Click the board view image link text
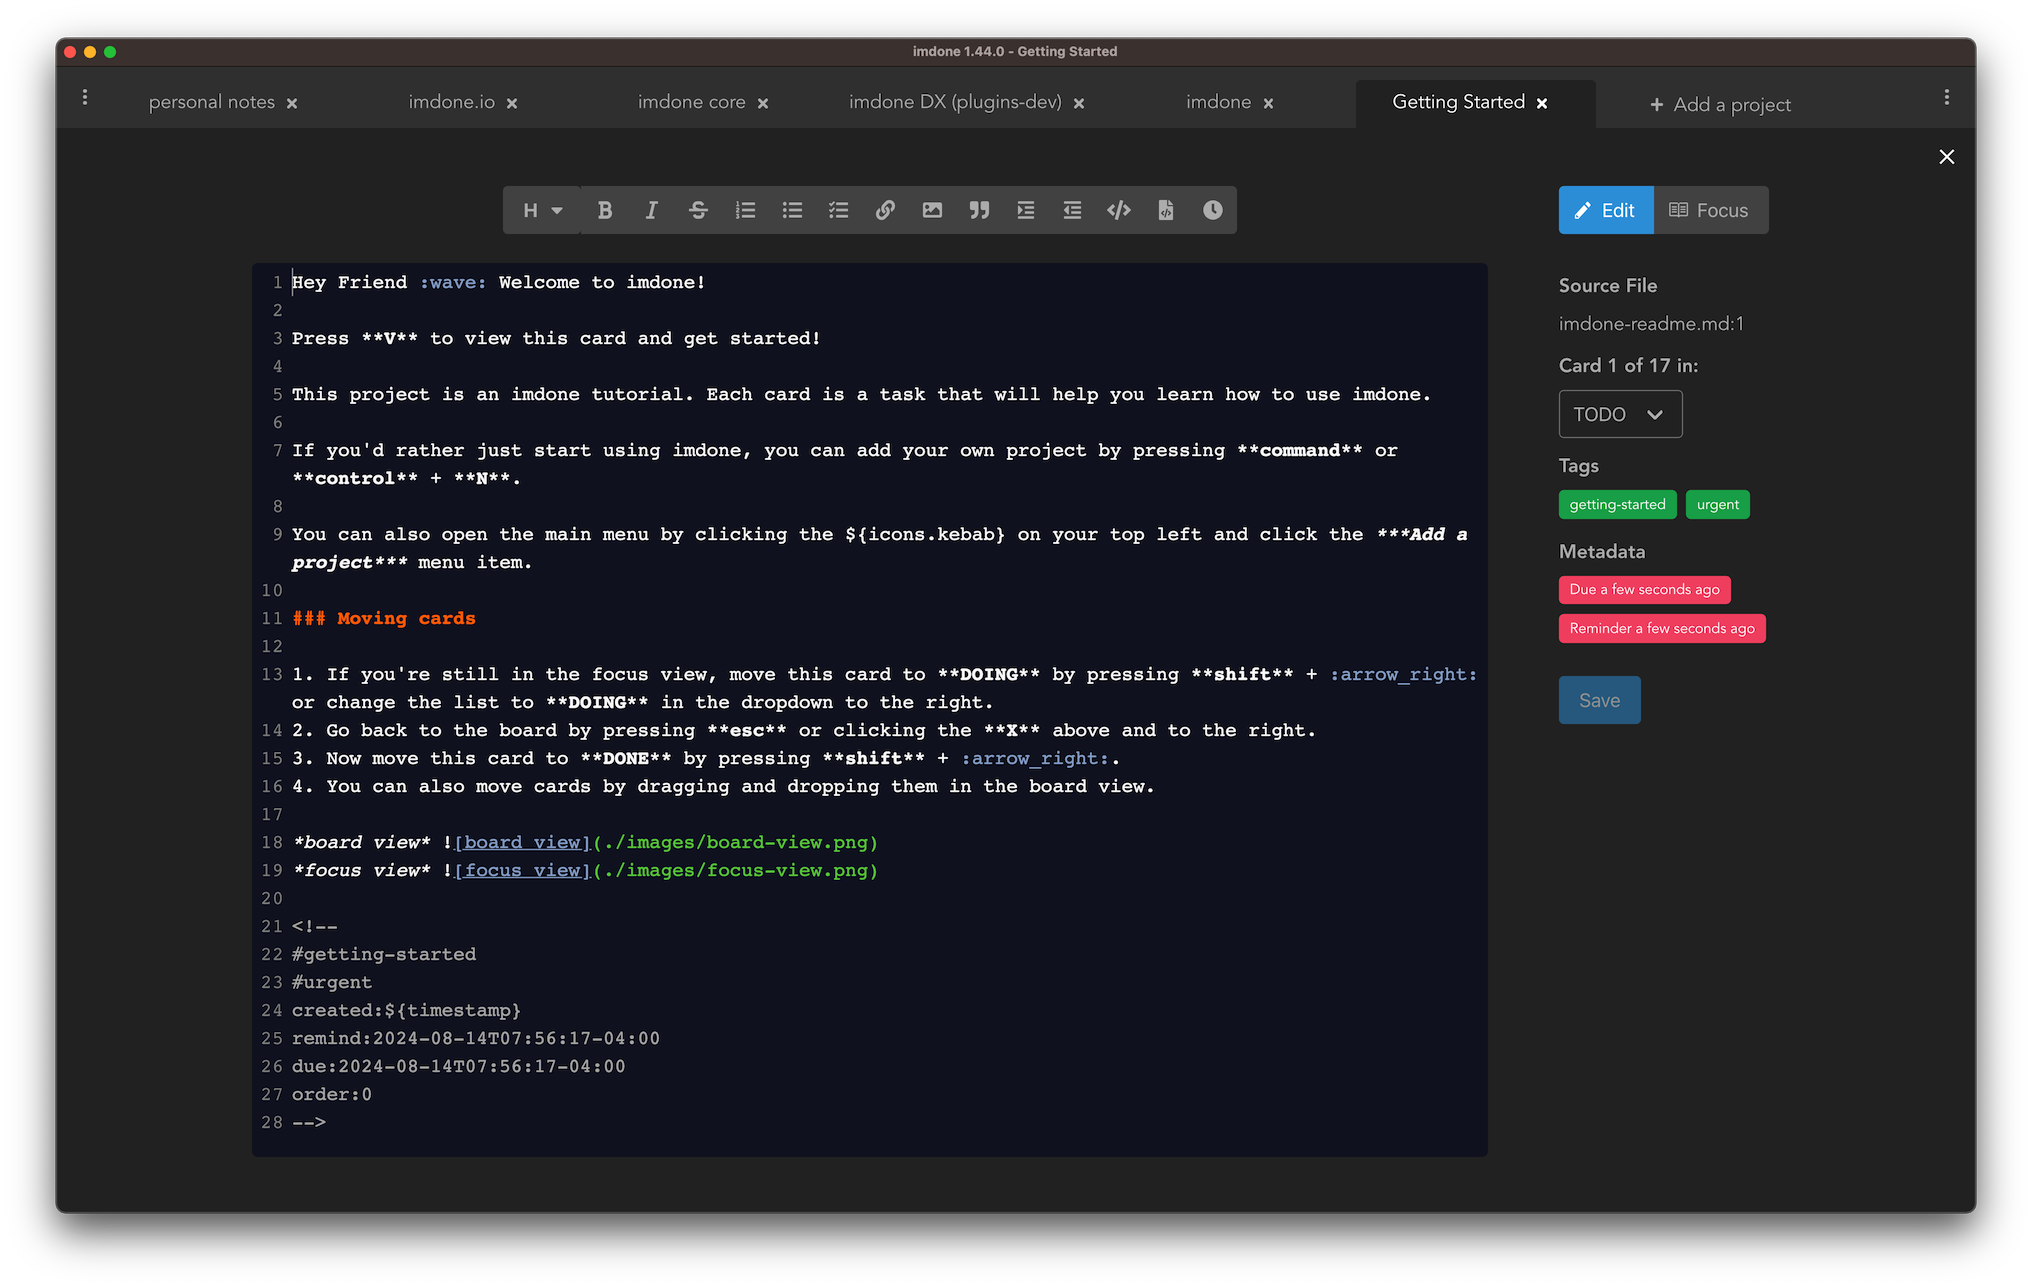Image resolution: width=2032 pixels, height=1287 pixels. pyautogui.click(x=522, y=842)
